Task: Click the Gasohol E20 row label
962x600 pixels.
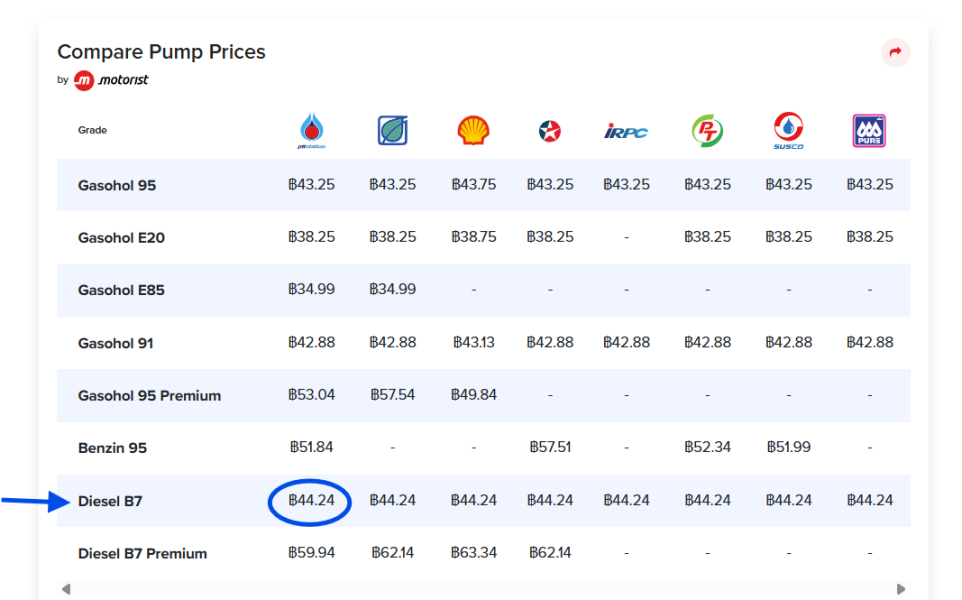Action: coord(121,237)
